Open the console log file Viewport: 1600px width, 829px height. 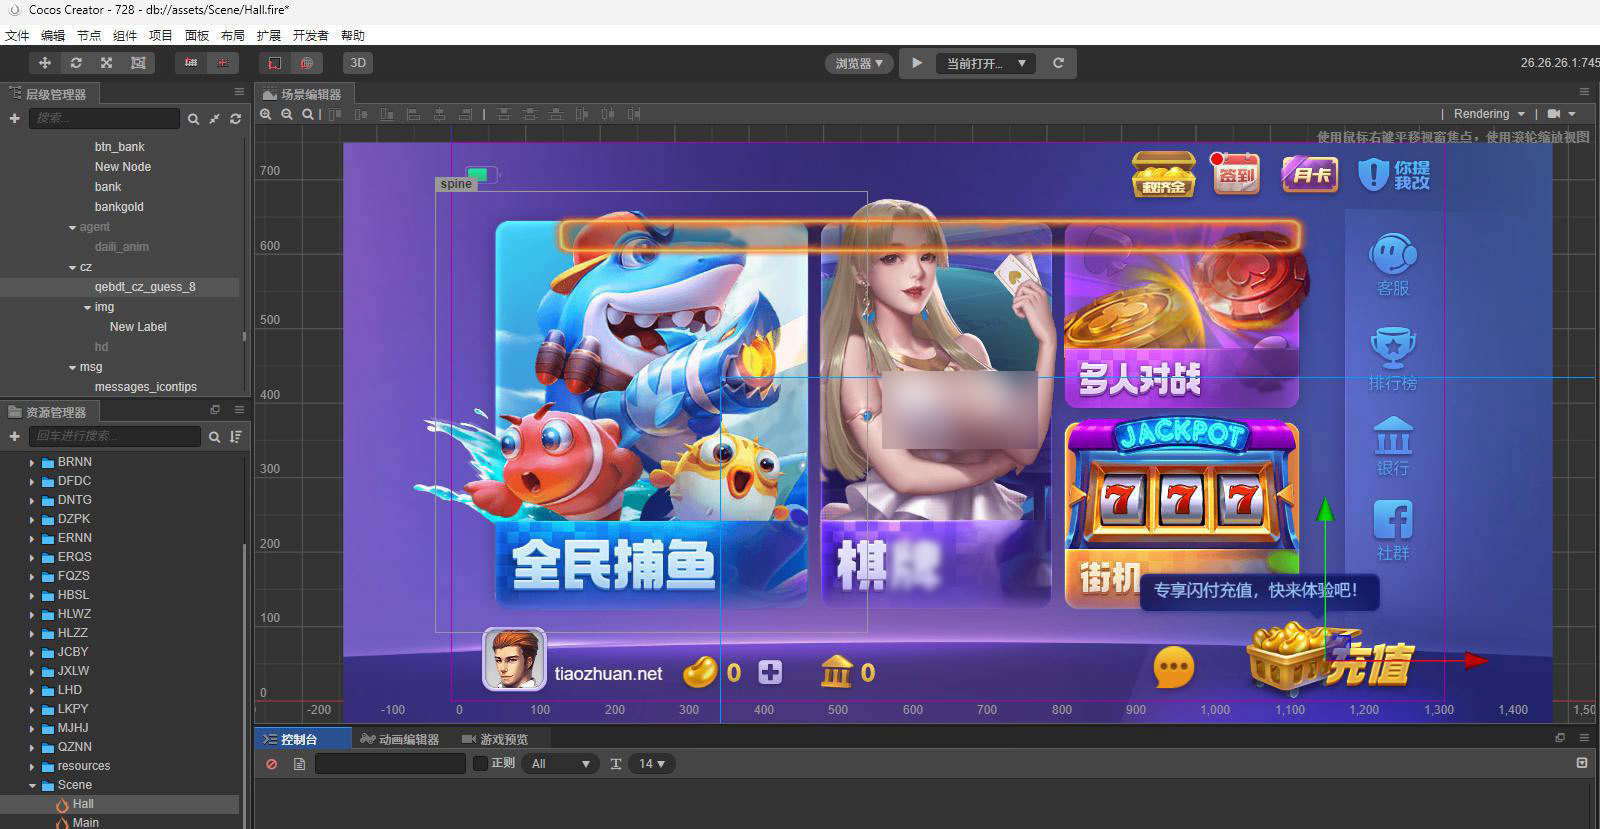click(x=299, y=764)
